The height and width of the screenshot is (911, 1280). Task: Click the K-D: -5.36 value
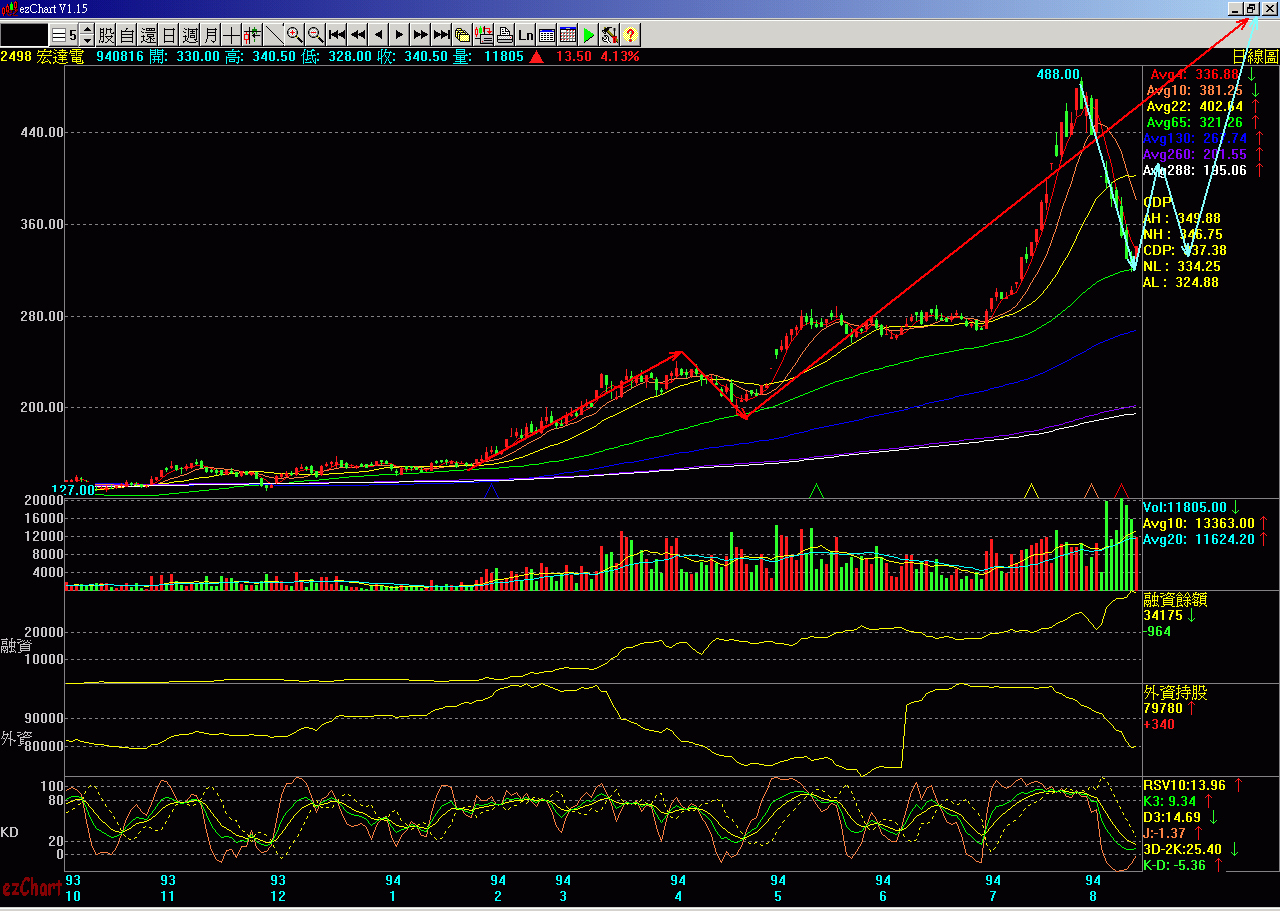pyautogui.click(x=1176, y=865)
